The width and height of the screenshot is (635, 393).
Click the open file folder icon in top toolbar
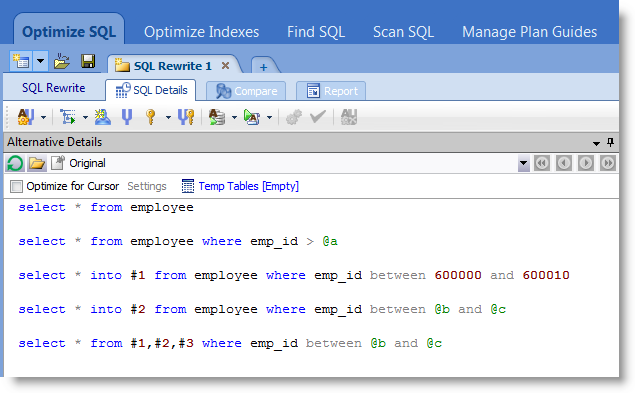click(x=62, y=62)
